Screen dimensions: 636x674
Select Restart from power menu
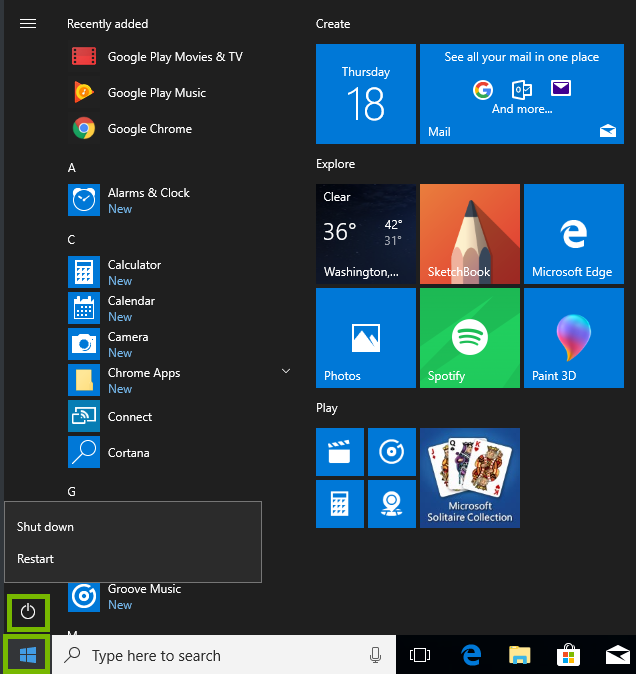133,559
